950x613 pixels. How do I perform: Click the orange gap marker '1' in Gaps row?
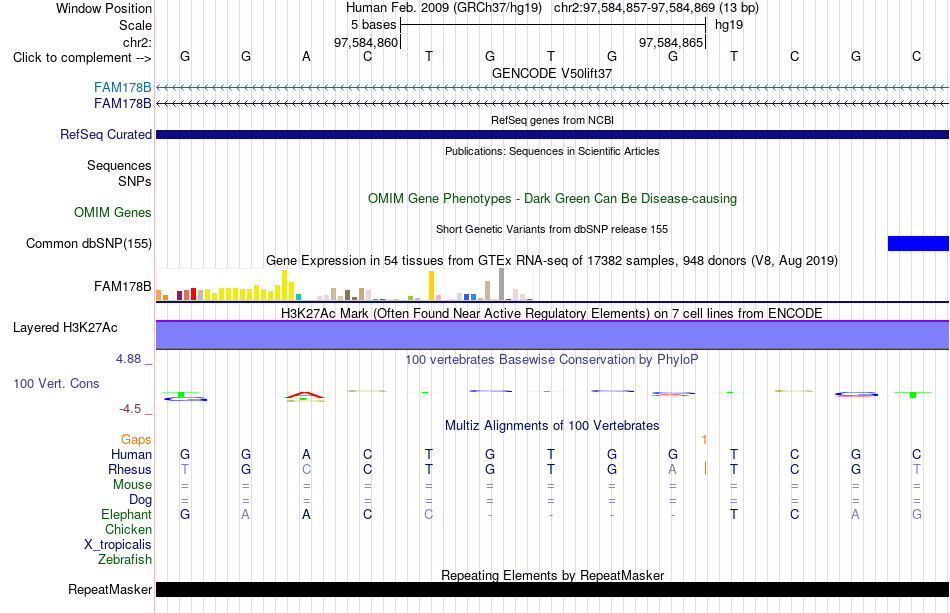[x=704, y=439]
